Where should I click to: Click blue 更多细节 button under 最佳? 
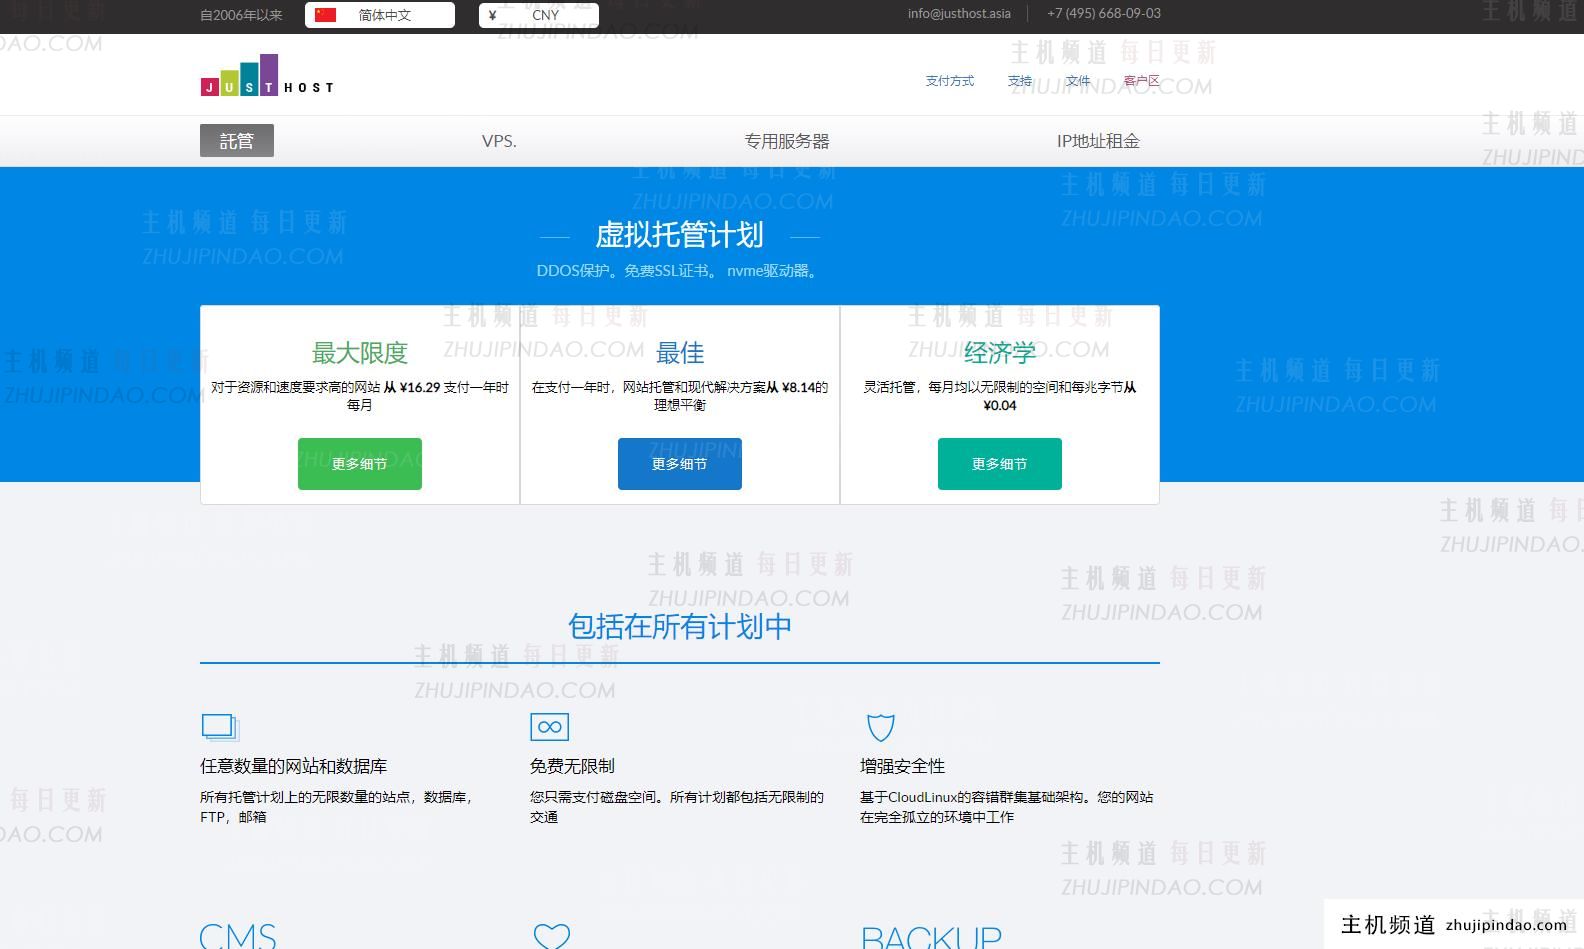(680, 464)
